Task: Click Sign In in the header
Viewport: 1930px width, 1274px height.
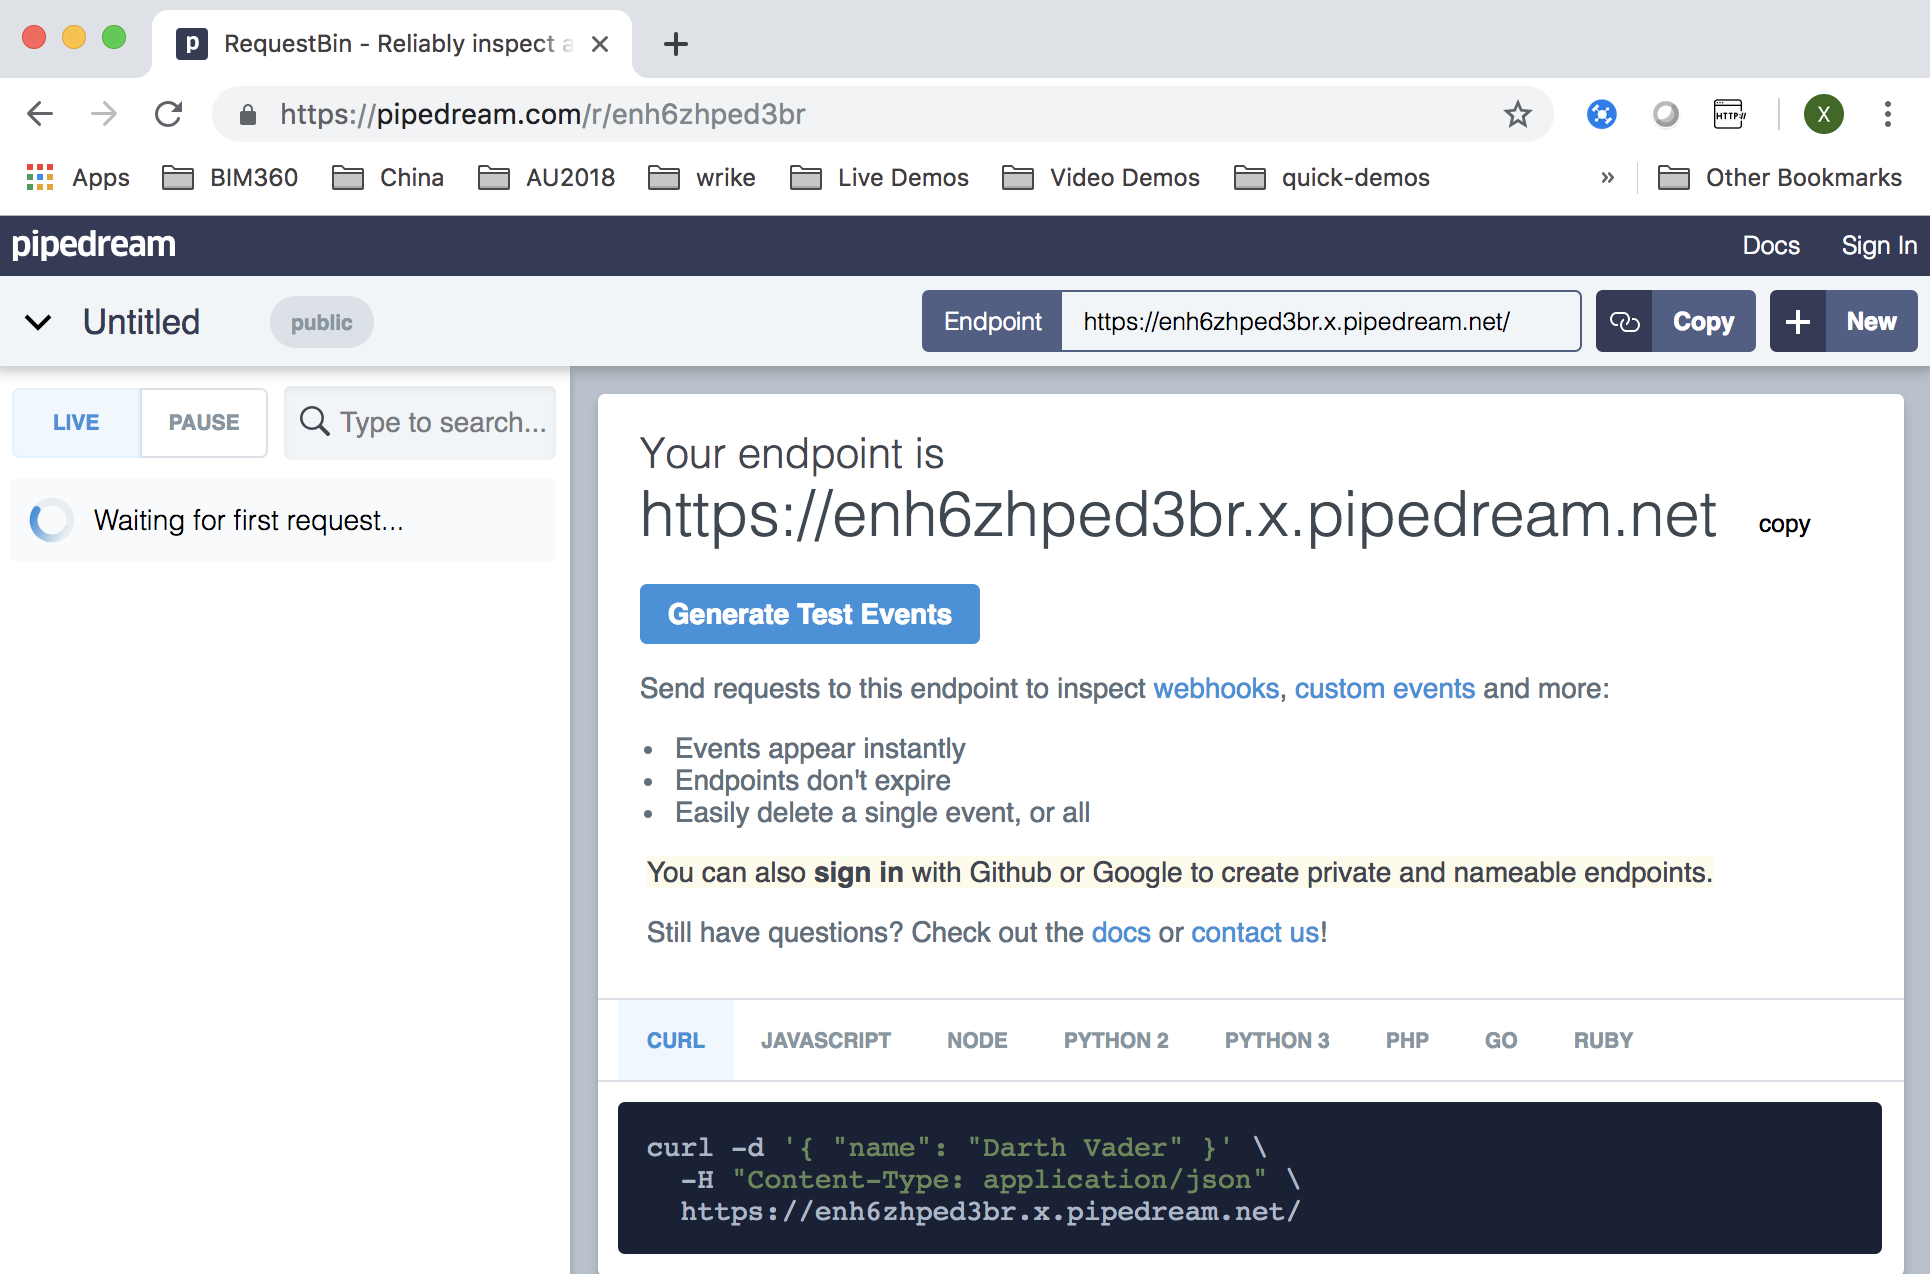Action: (1879, 245)
